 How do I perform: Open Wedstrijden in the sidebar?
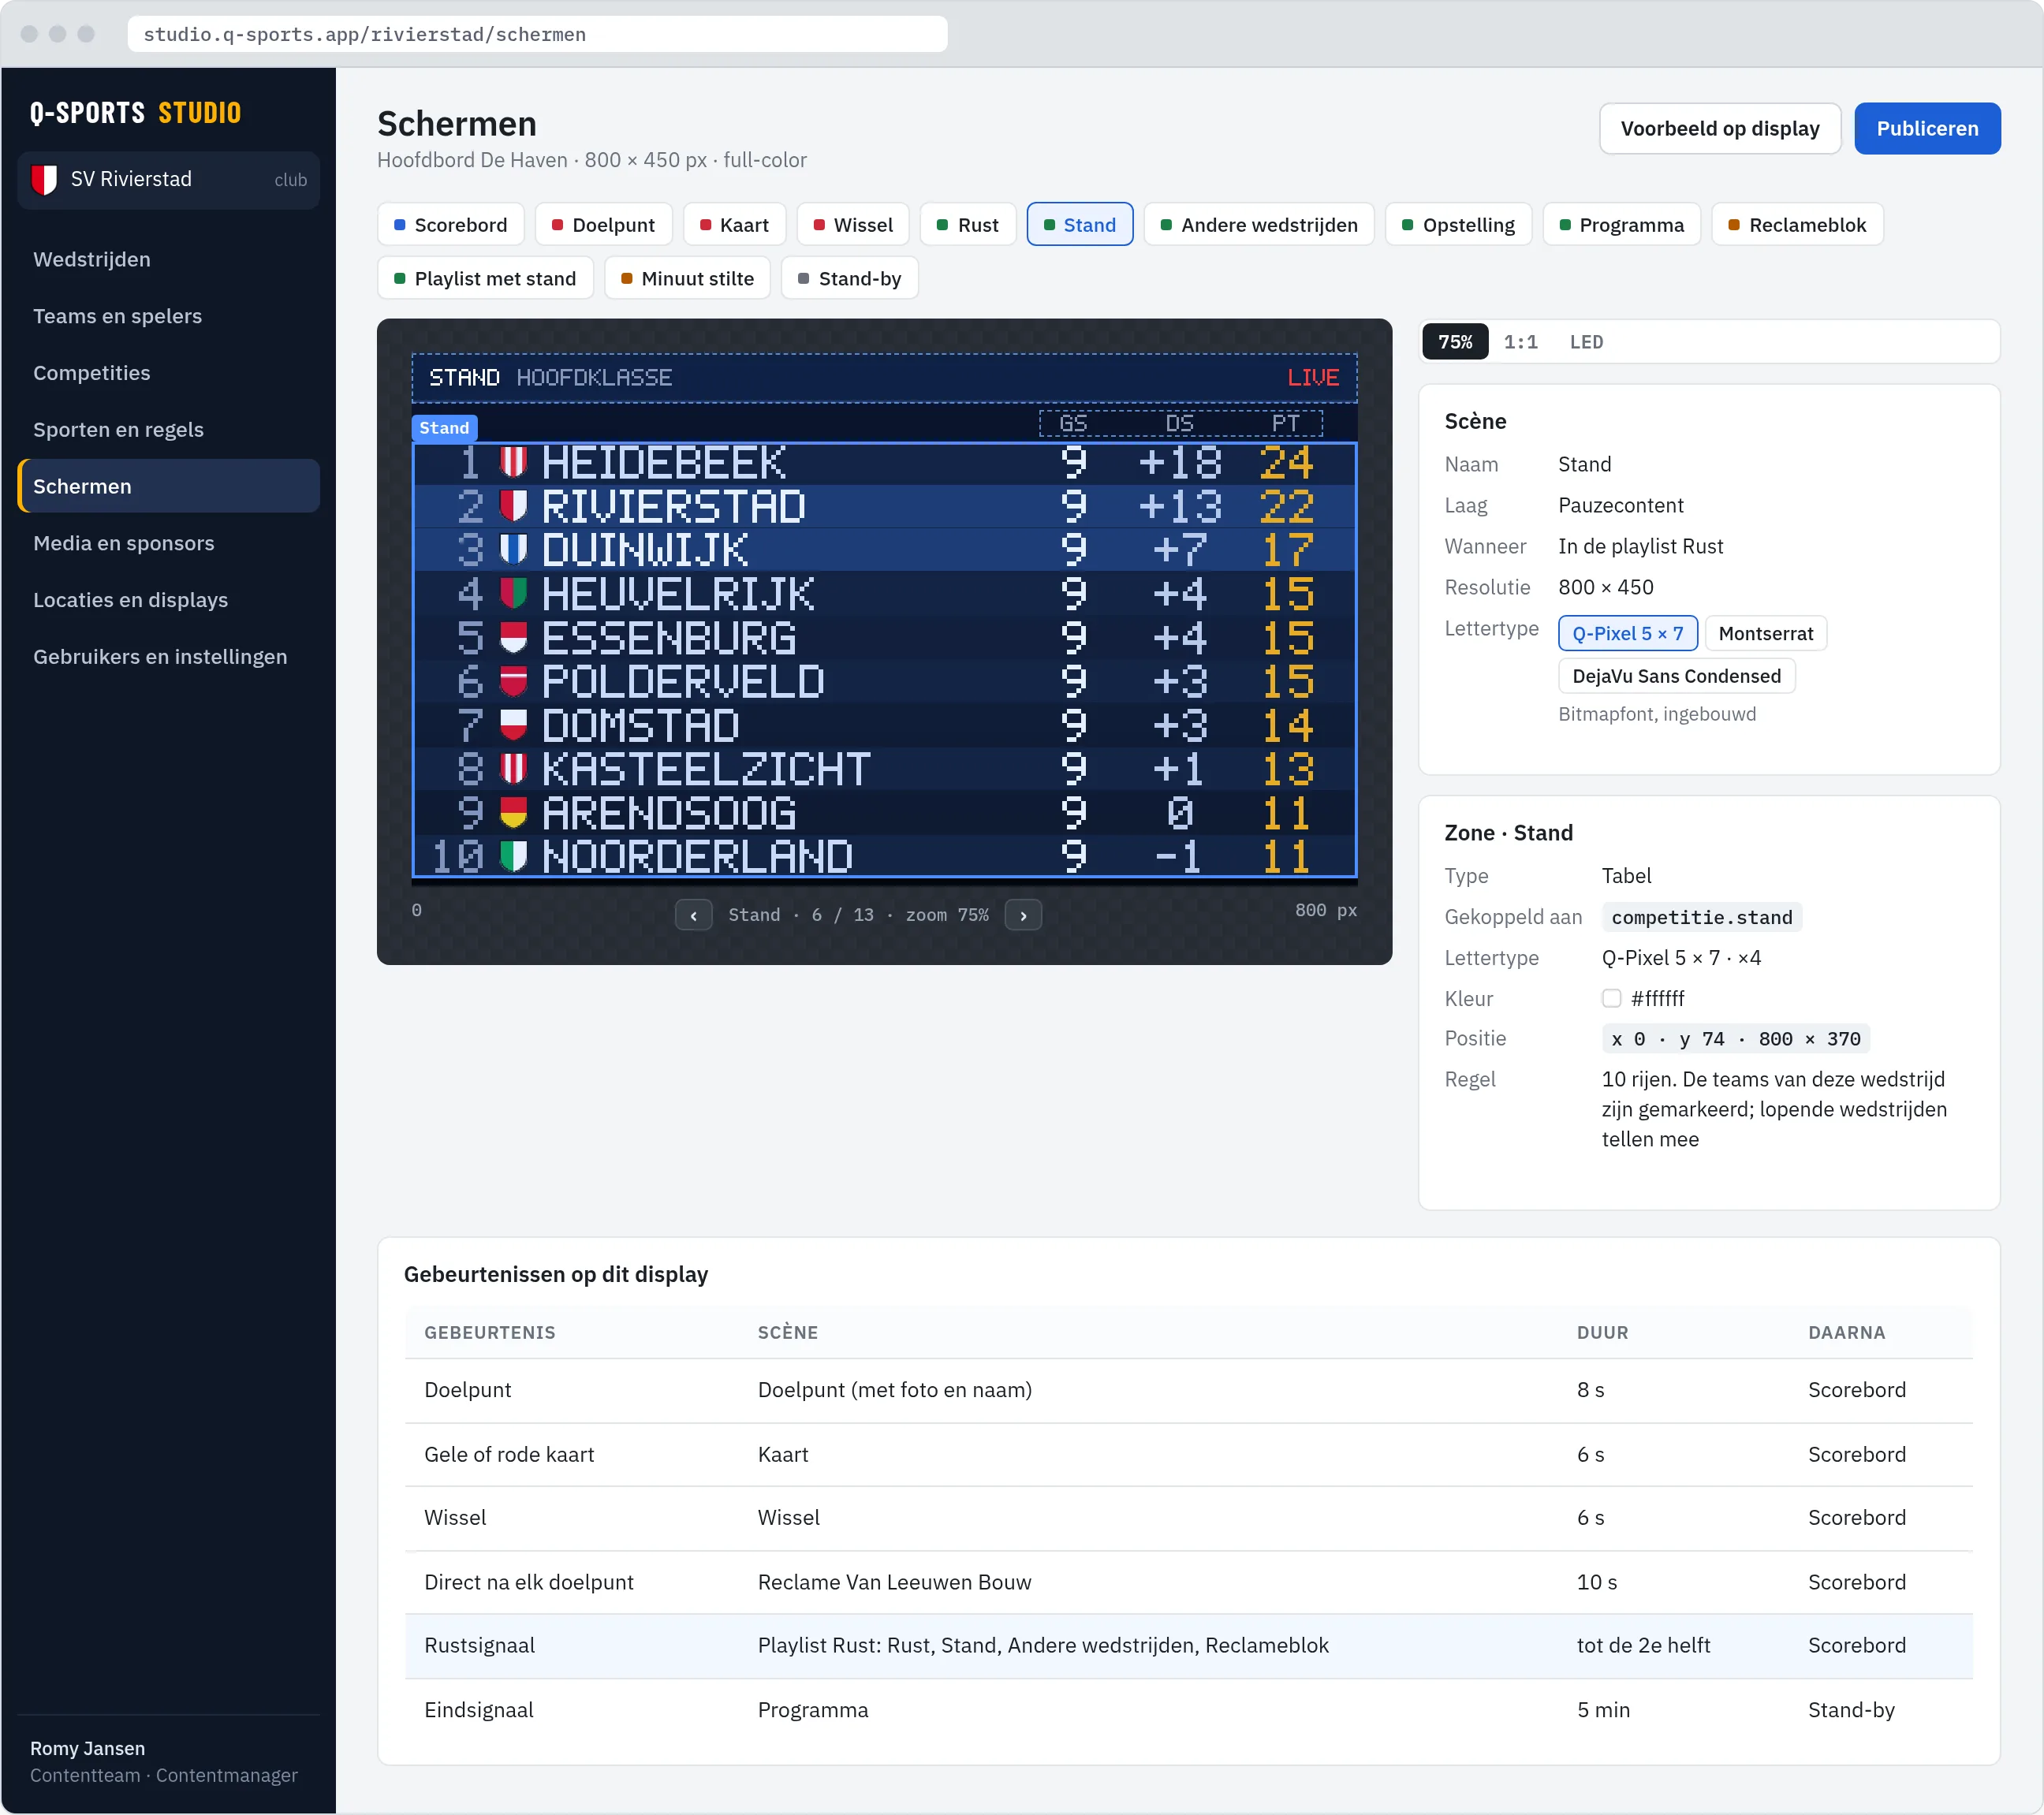(168, 260)
